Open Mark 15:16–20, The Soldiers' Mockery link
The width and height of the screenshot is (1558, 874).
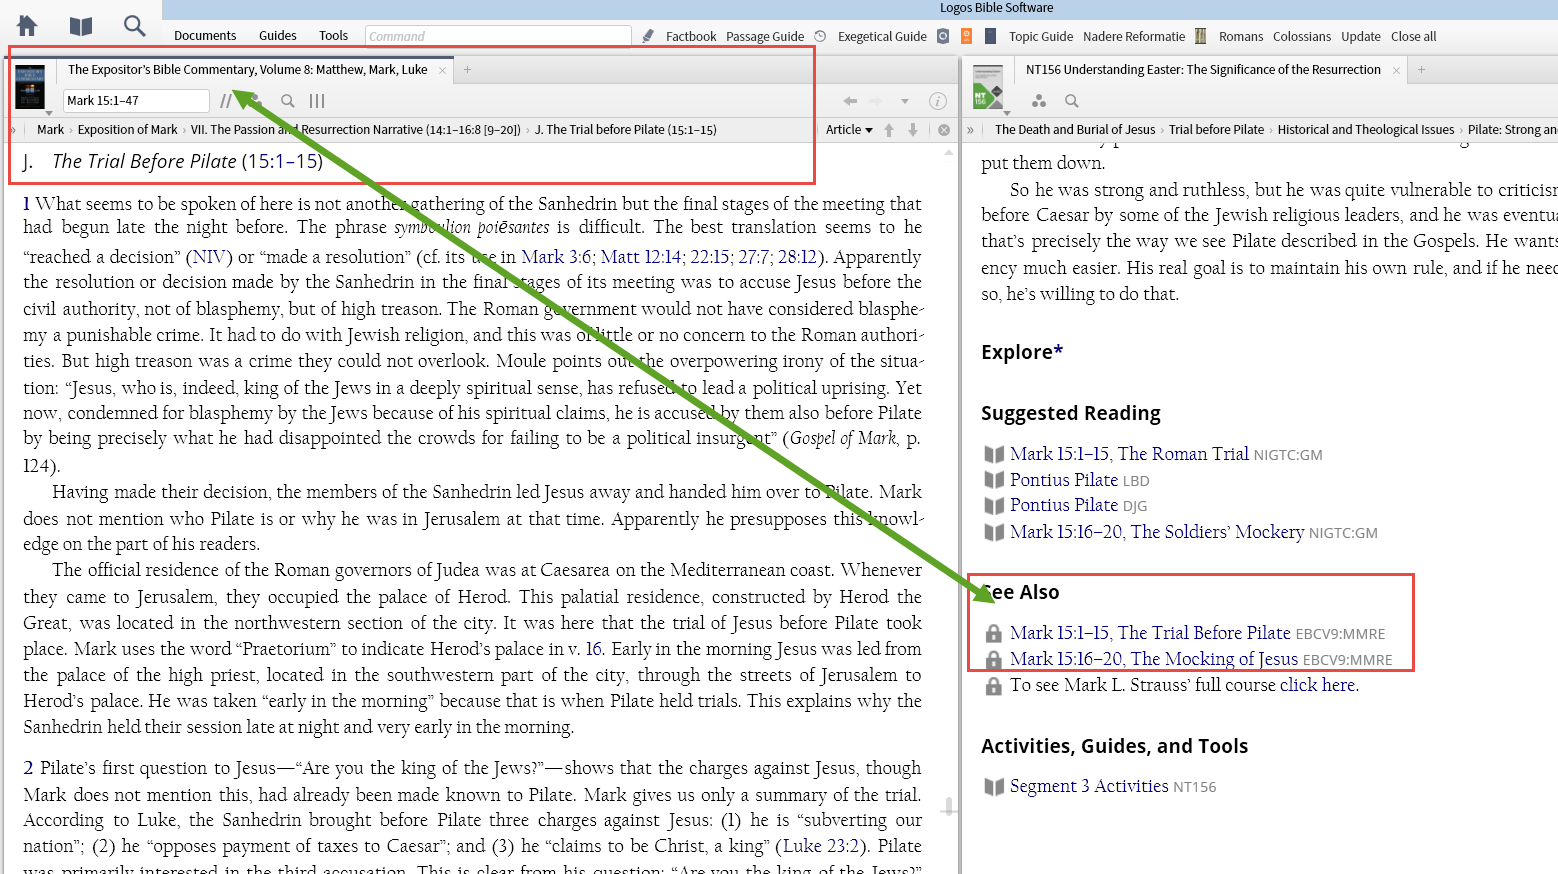[x=1157, y=532]
